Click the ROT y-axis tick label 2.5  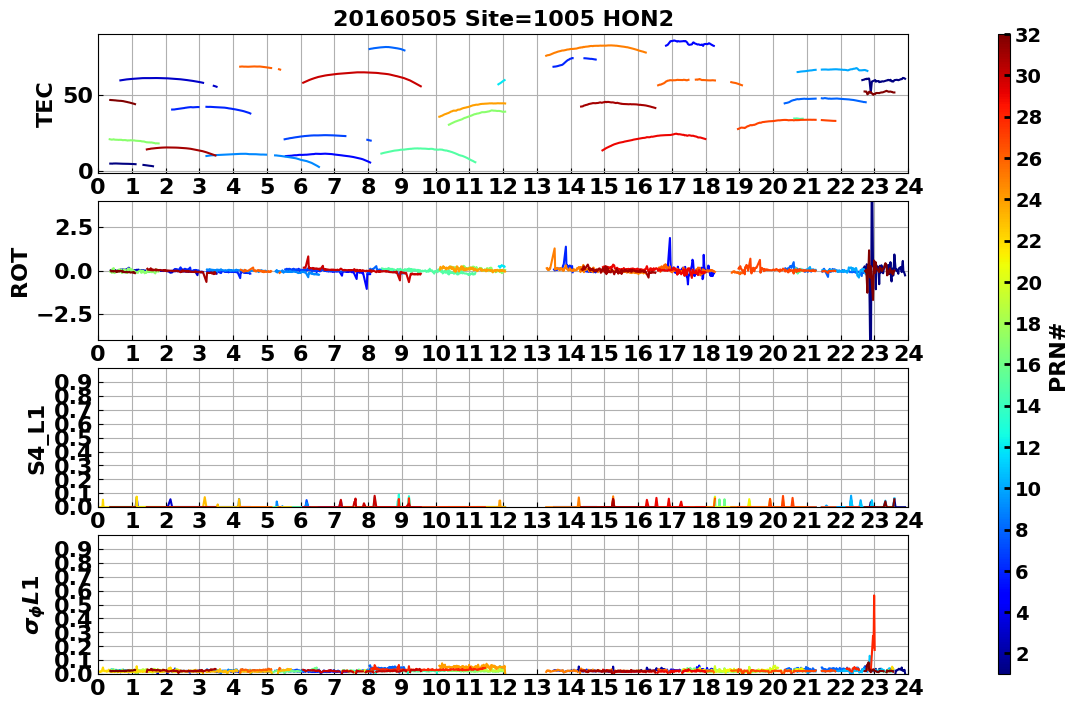[x=75, y=227]
